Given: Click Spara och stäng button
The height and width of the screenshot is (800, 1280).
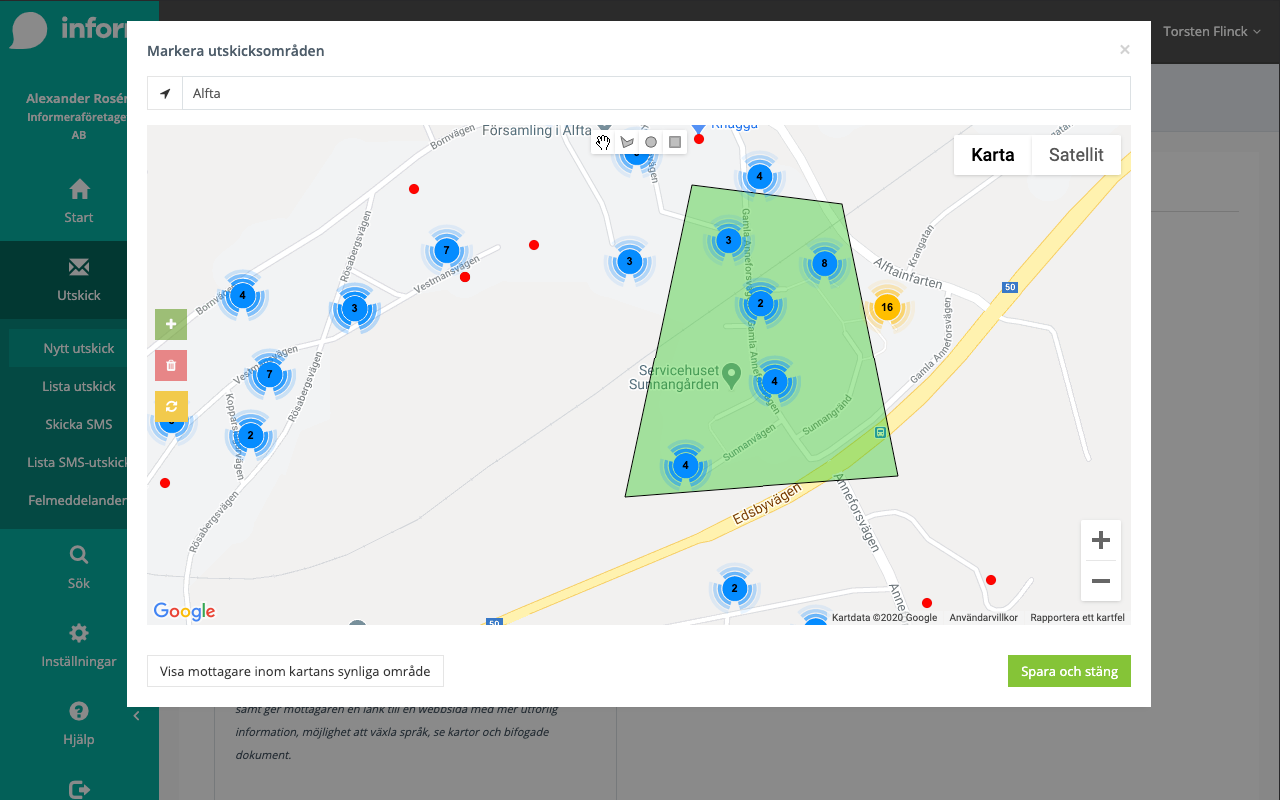Looking at the screenshot, I should pos(1069,671).
